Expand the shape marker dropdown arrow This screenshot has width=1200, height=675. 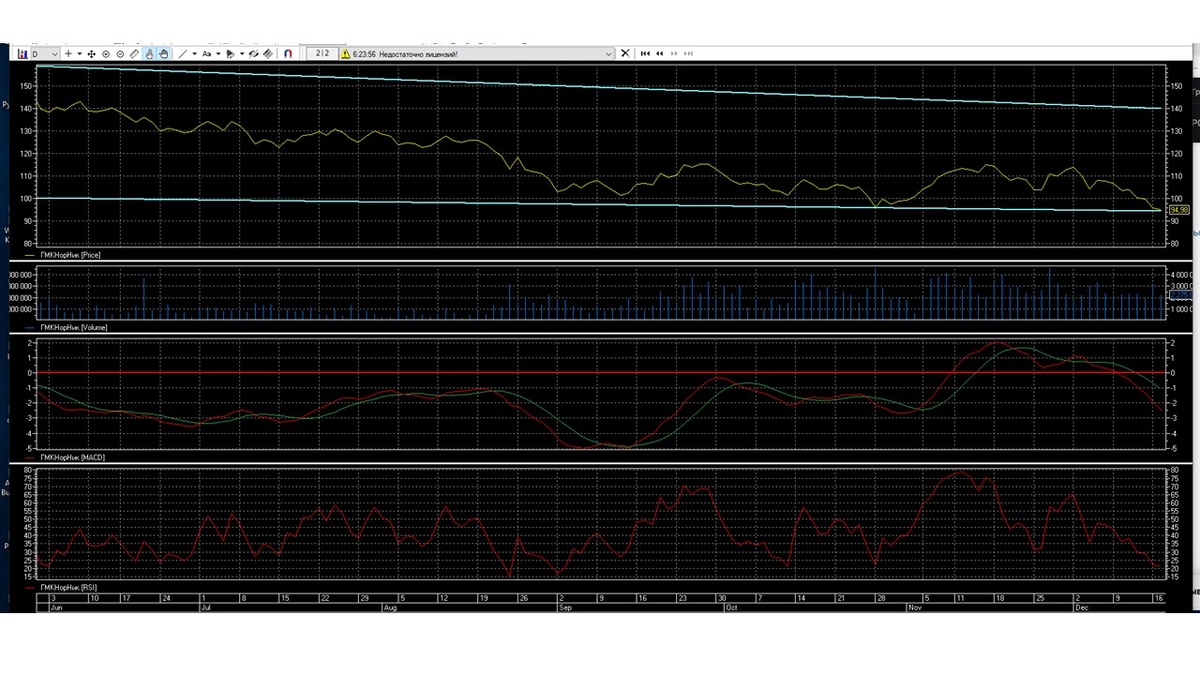click(242, 53)
